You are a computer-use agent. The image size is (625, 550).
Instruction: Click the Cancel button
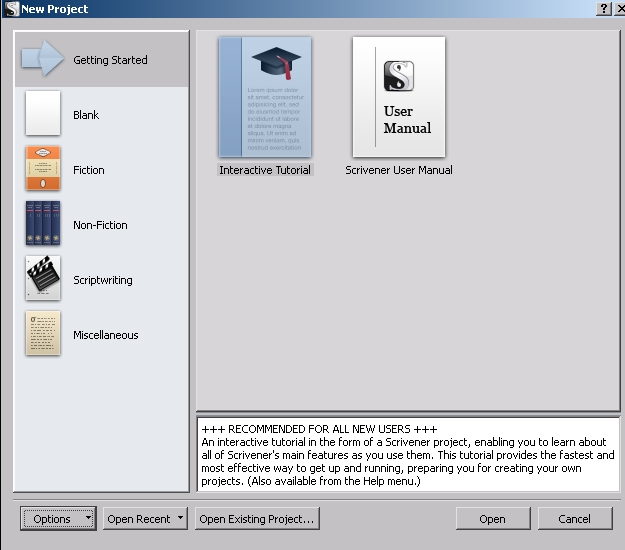pos(575,519)
